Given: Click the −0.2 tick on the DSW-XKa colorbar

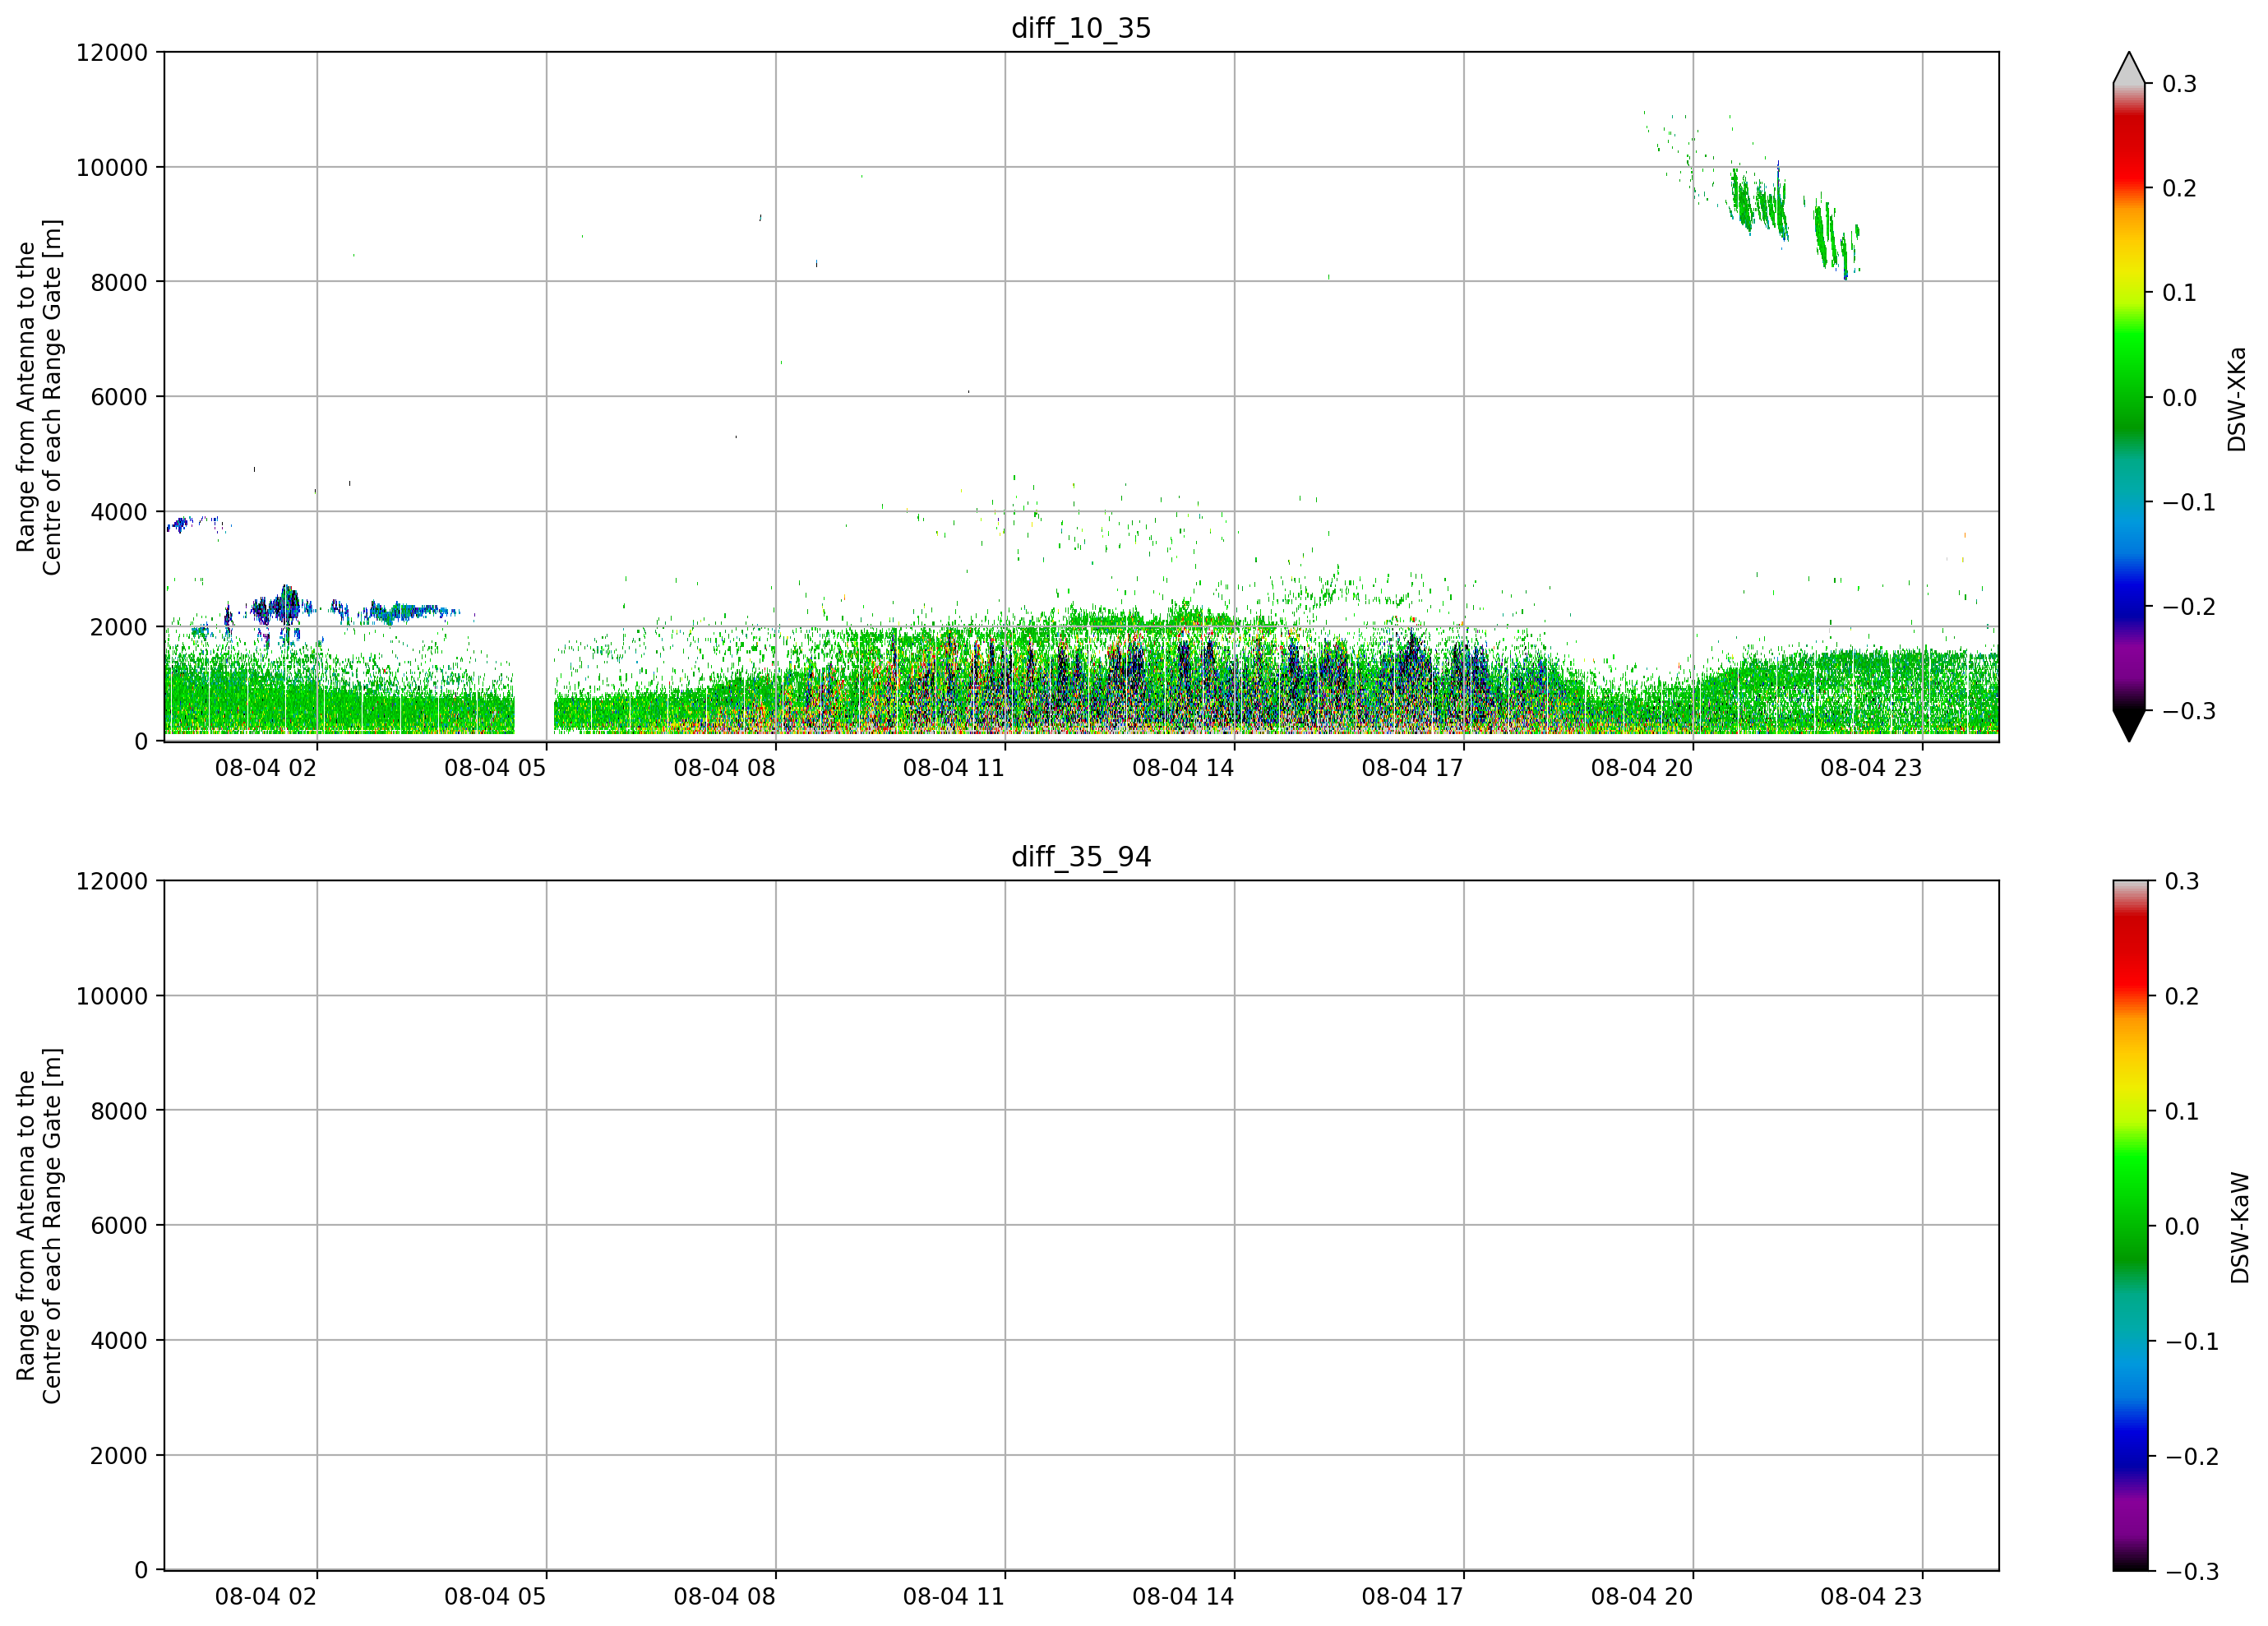Looking at the screenshot, I should coord(2189,607).
